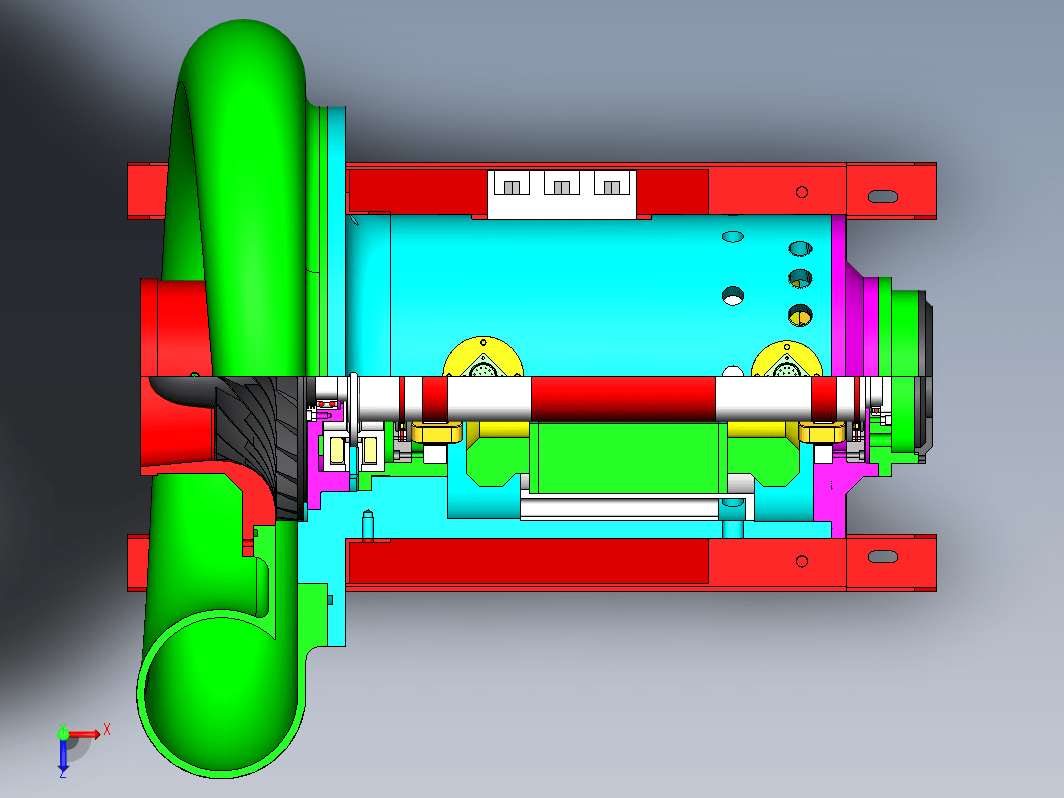Select the right yellow round bearing housing

click(x=787, y=359)
